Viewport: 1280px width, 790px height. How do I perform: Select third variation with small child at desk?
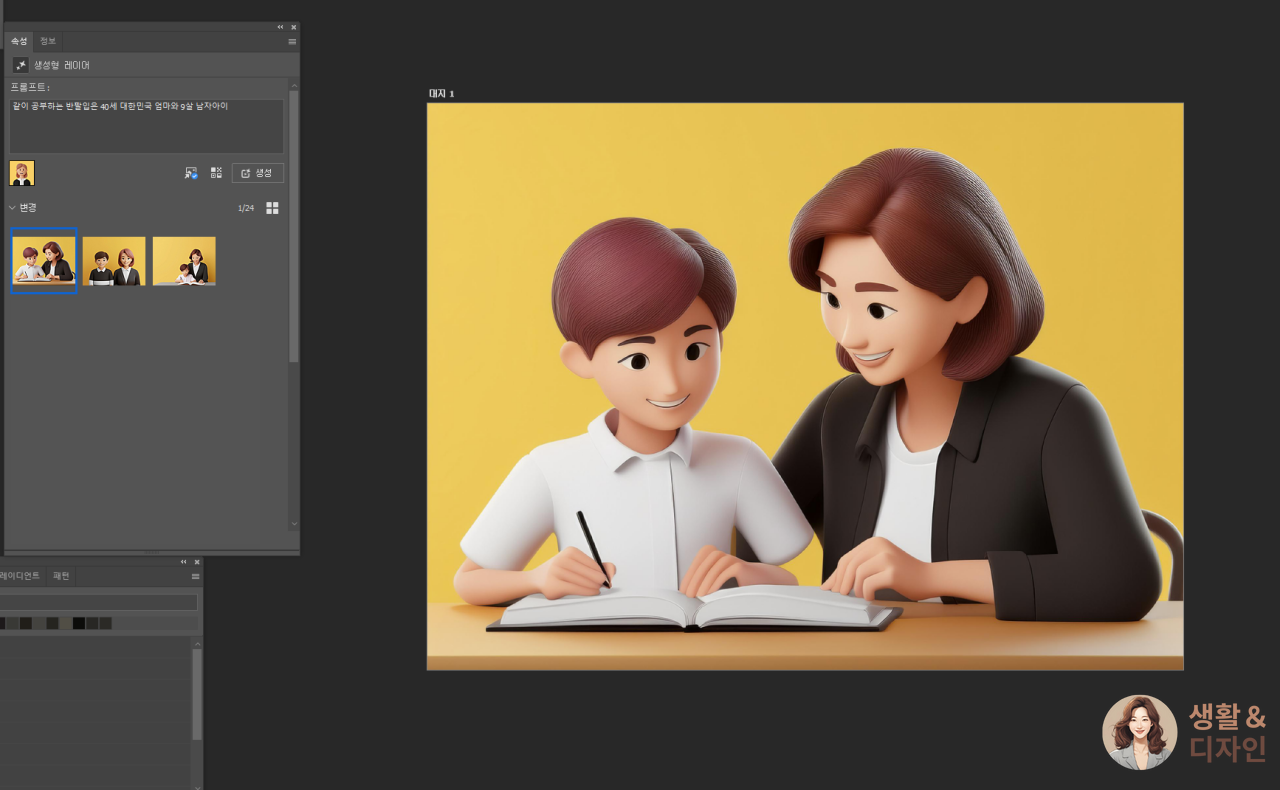tap(184, 261)
